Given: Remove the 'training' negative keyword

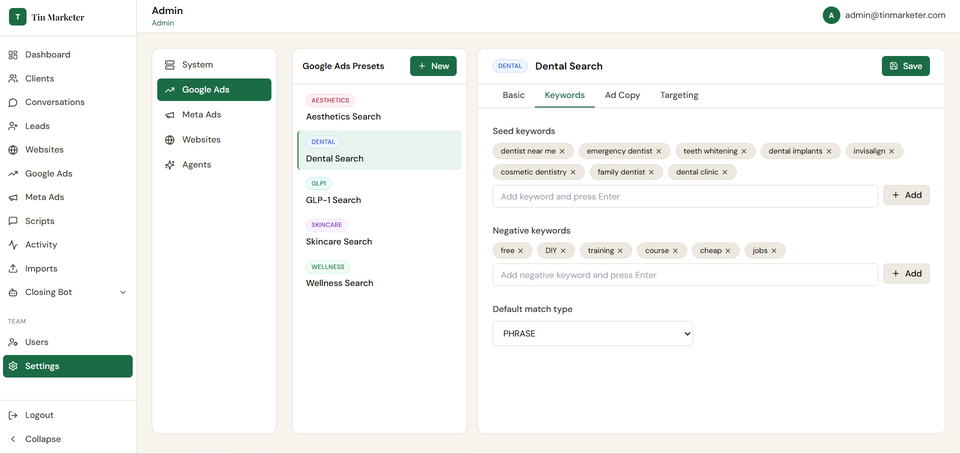Looking at the screenshot, I should point(620,251).
